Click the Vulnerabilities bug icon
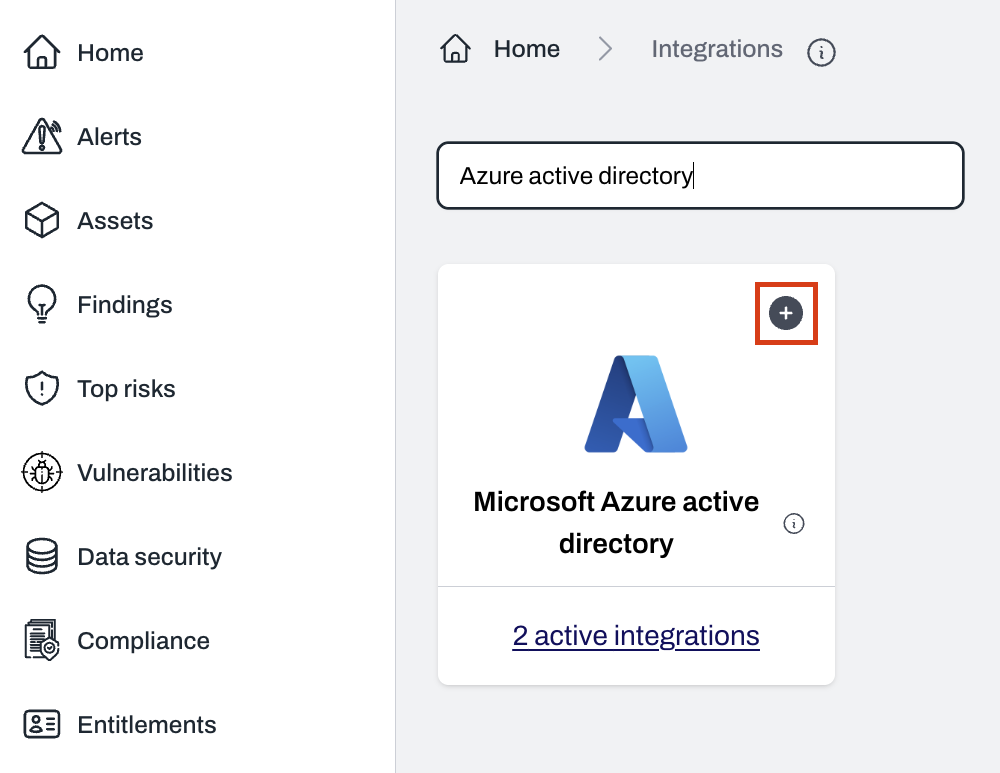 (x=41, y=473)
